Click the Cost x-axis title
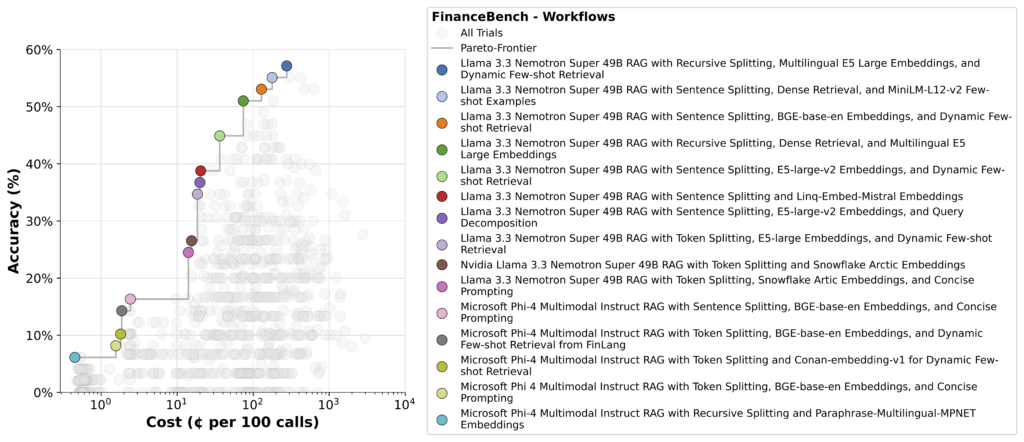Image resolution: width=1024 pixels, height=442 pixels. (x=232, y=422)
